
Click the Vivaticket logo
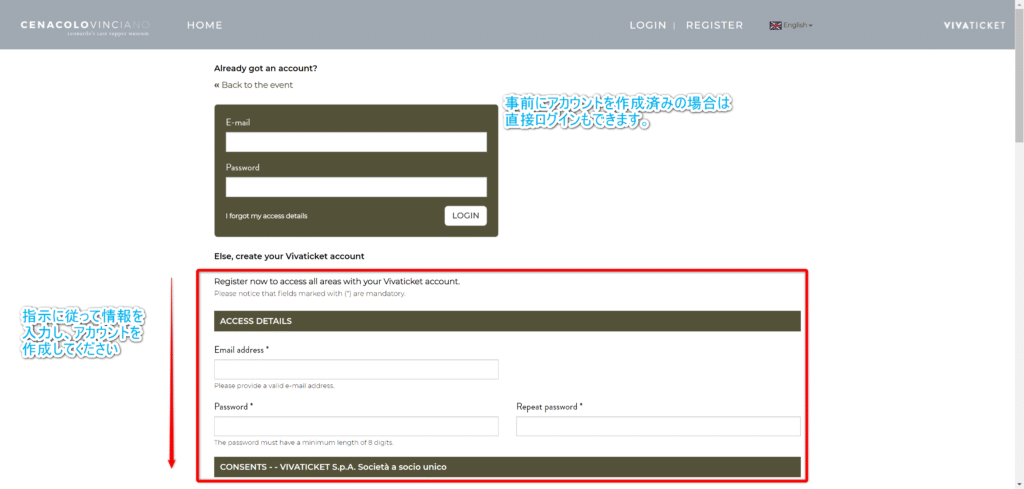pos(974,25)
